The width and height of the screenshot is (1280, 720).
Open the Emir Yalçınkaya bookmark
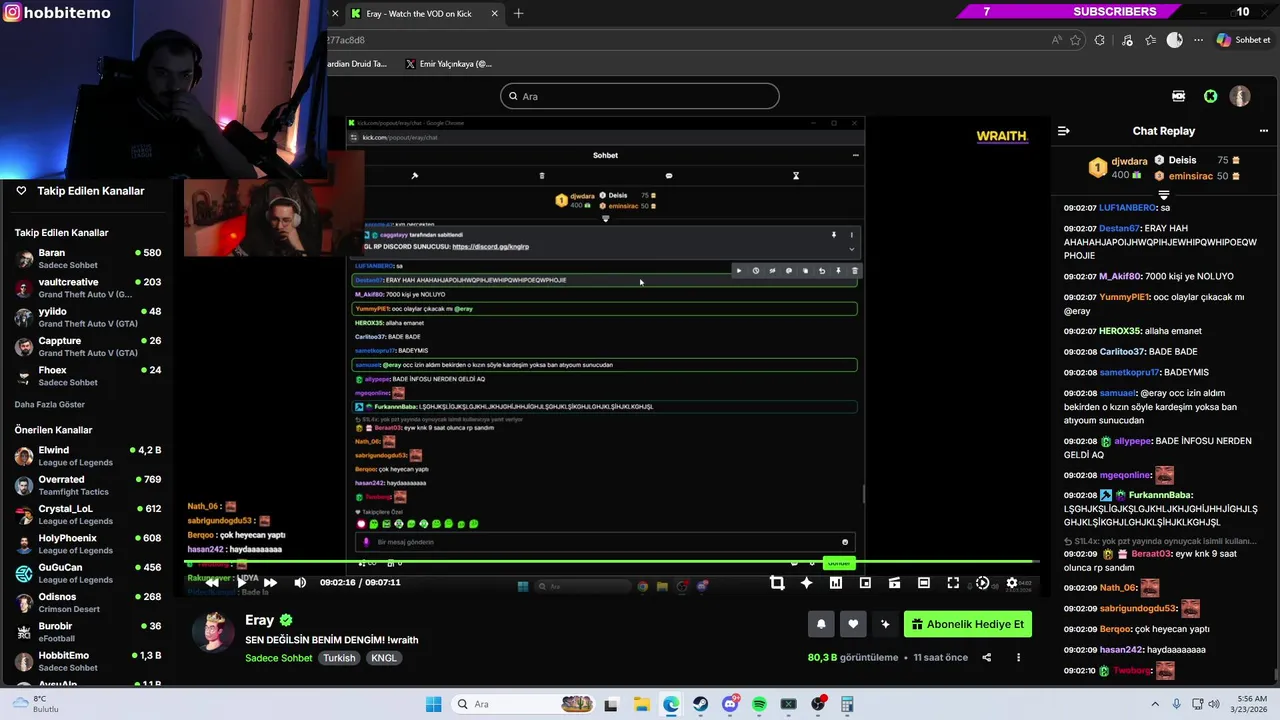tap(449, 64)
